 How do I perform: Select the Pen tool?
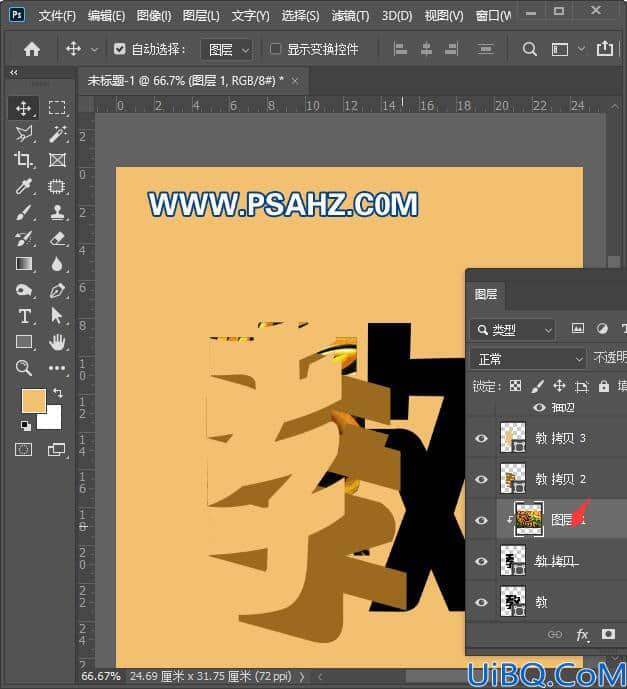click(x=57, y=290)
